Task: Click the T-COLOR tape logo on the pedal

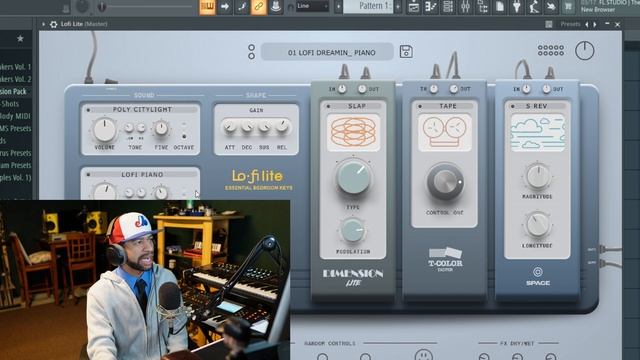Action: (x=445, y=259)
